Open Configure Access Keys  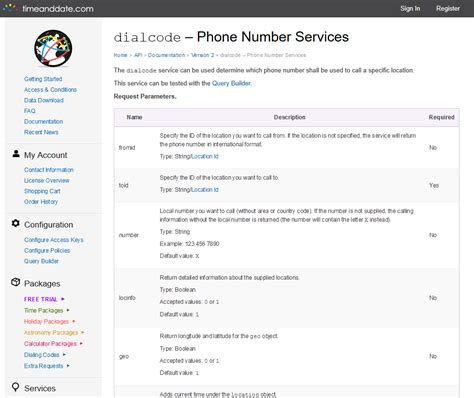54,240
